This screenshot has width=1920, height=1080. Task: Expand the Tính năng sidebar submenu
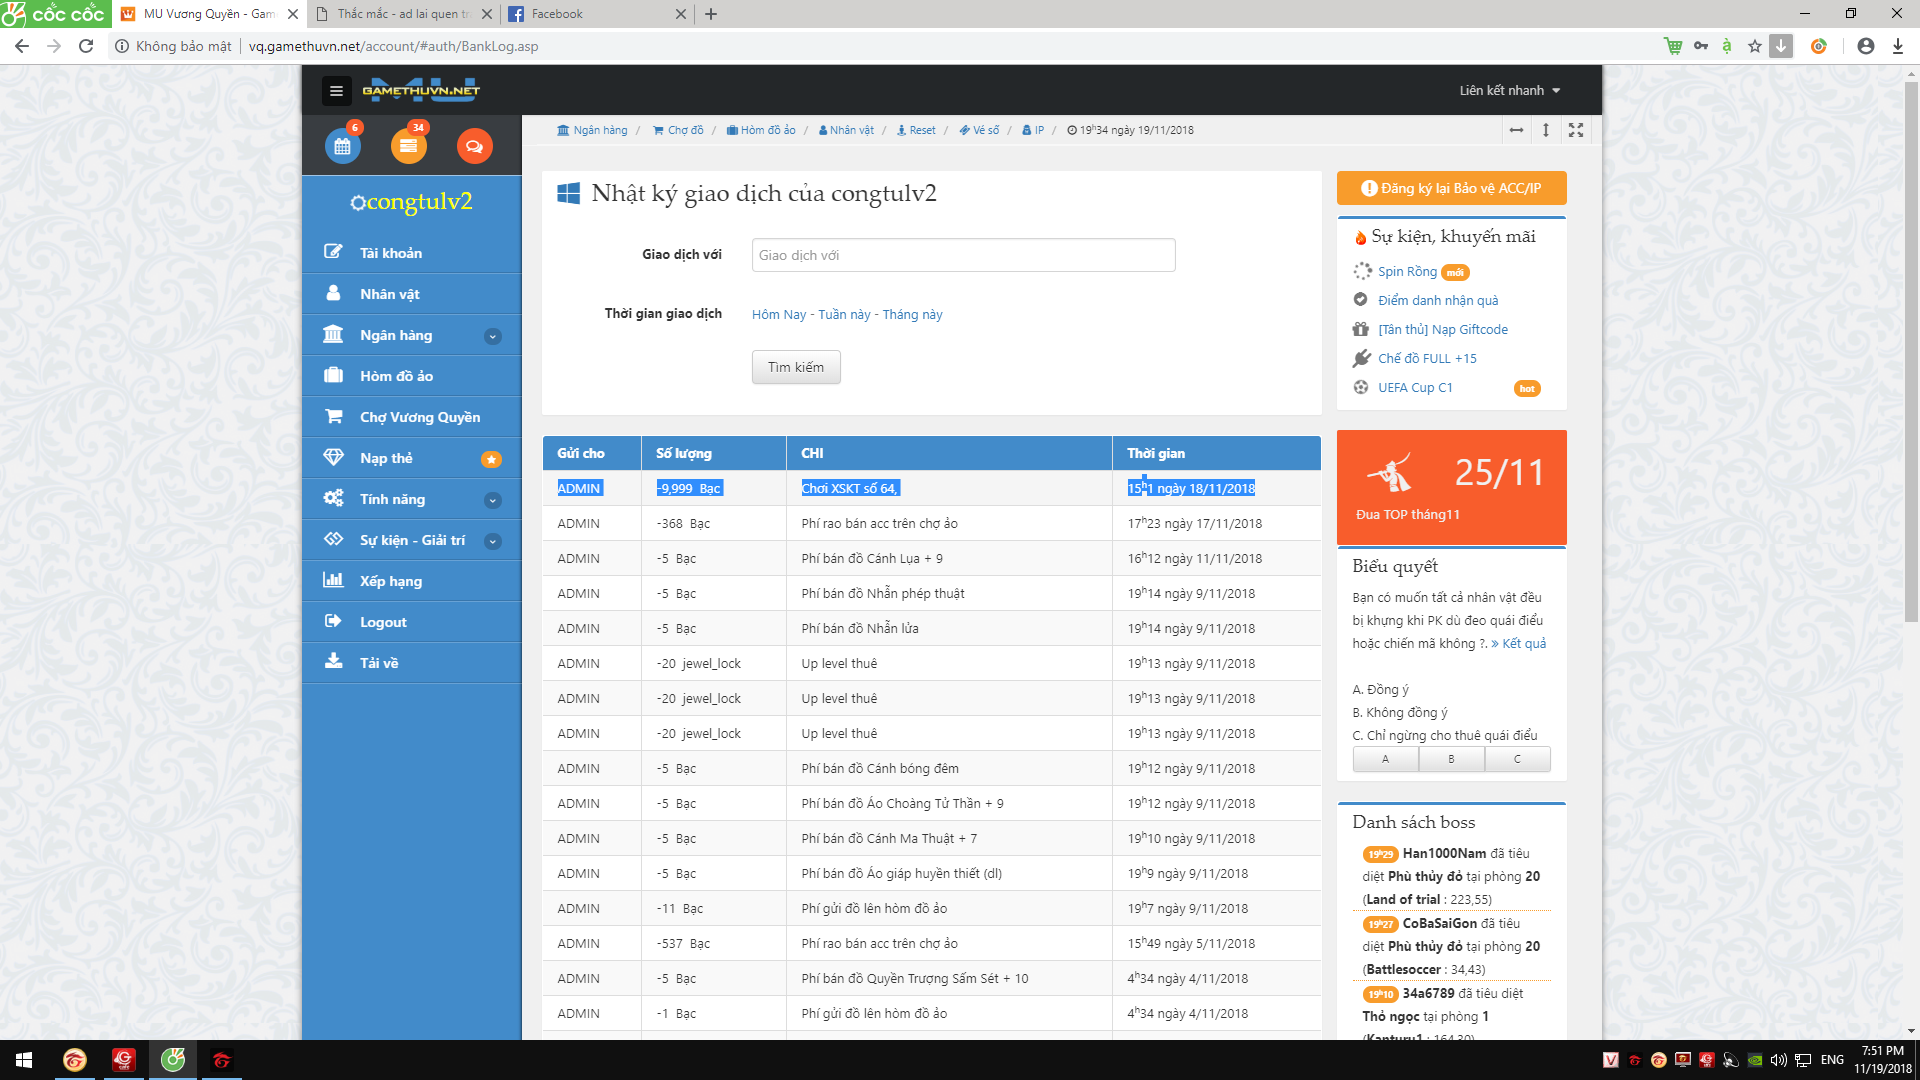coord(493,500)
